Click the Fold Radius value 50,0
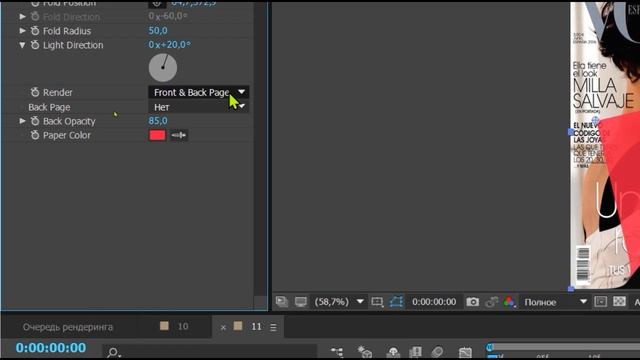Image resolution: width=640 pixels, height=360 pixels. coord(158,31)
